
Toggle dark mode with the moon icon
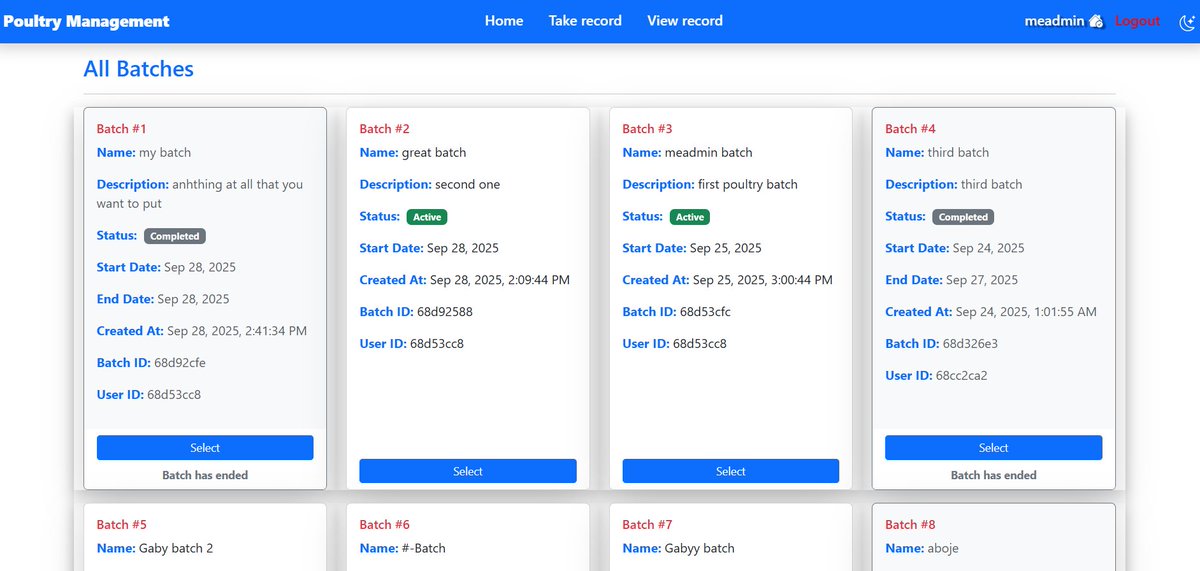(x=1187, y=21)
